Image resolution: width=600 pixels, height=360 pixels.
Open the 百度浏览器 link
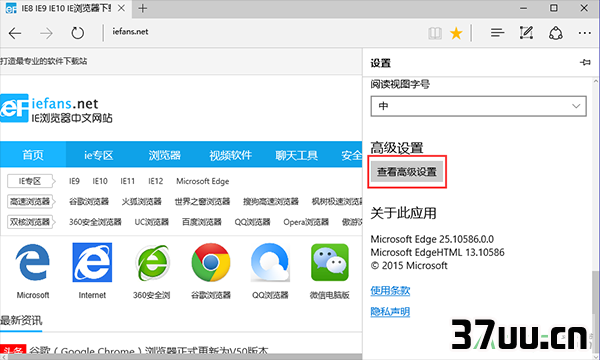click(202, 222)
